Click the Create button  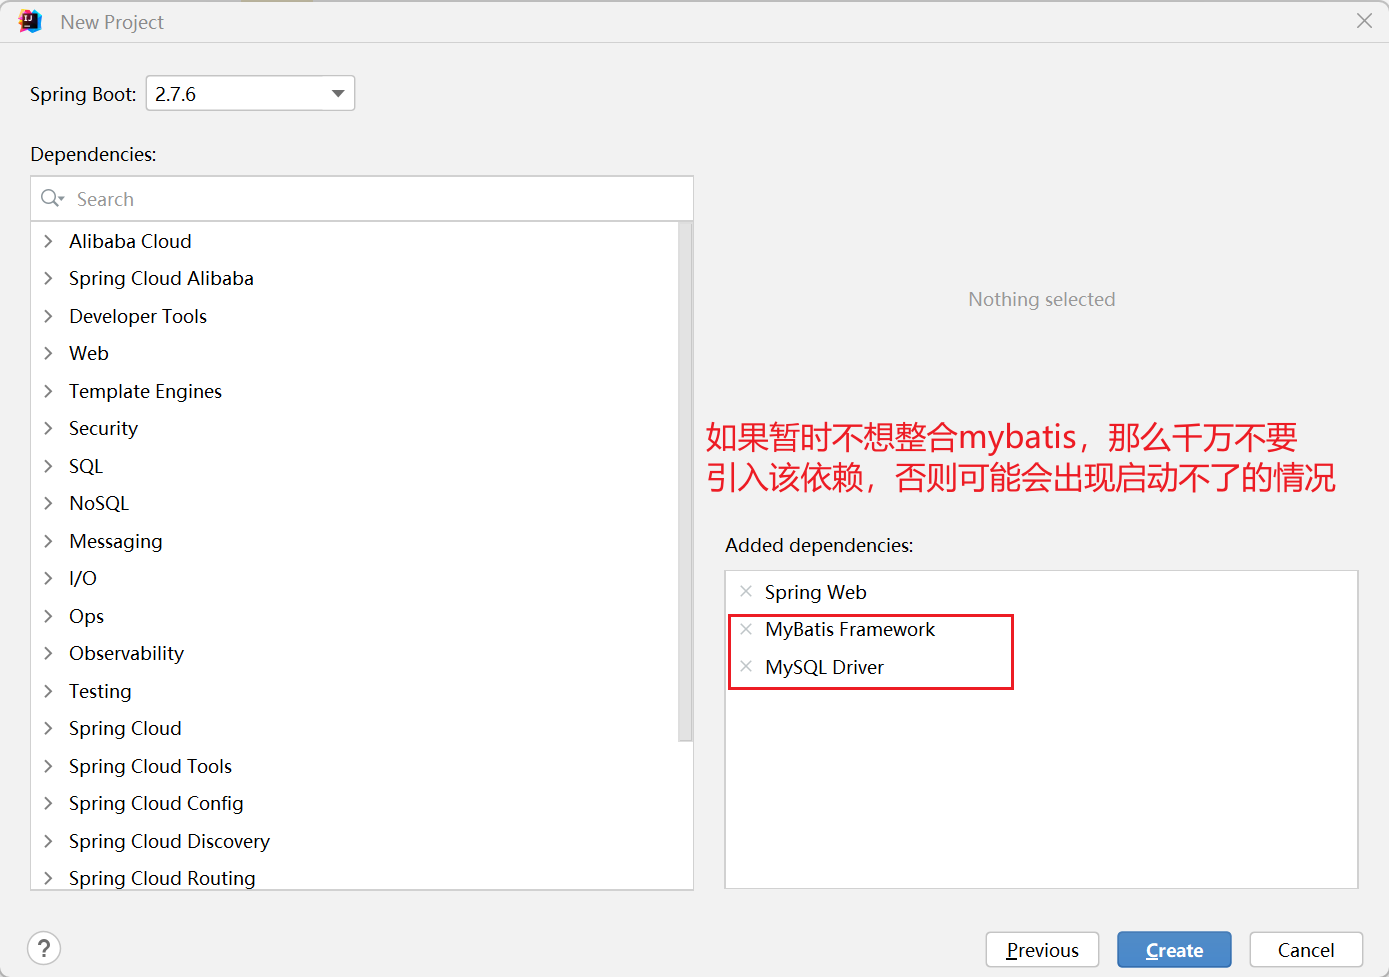coord(1174,950)
